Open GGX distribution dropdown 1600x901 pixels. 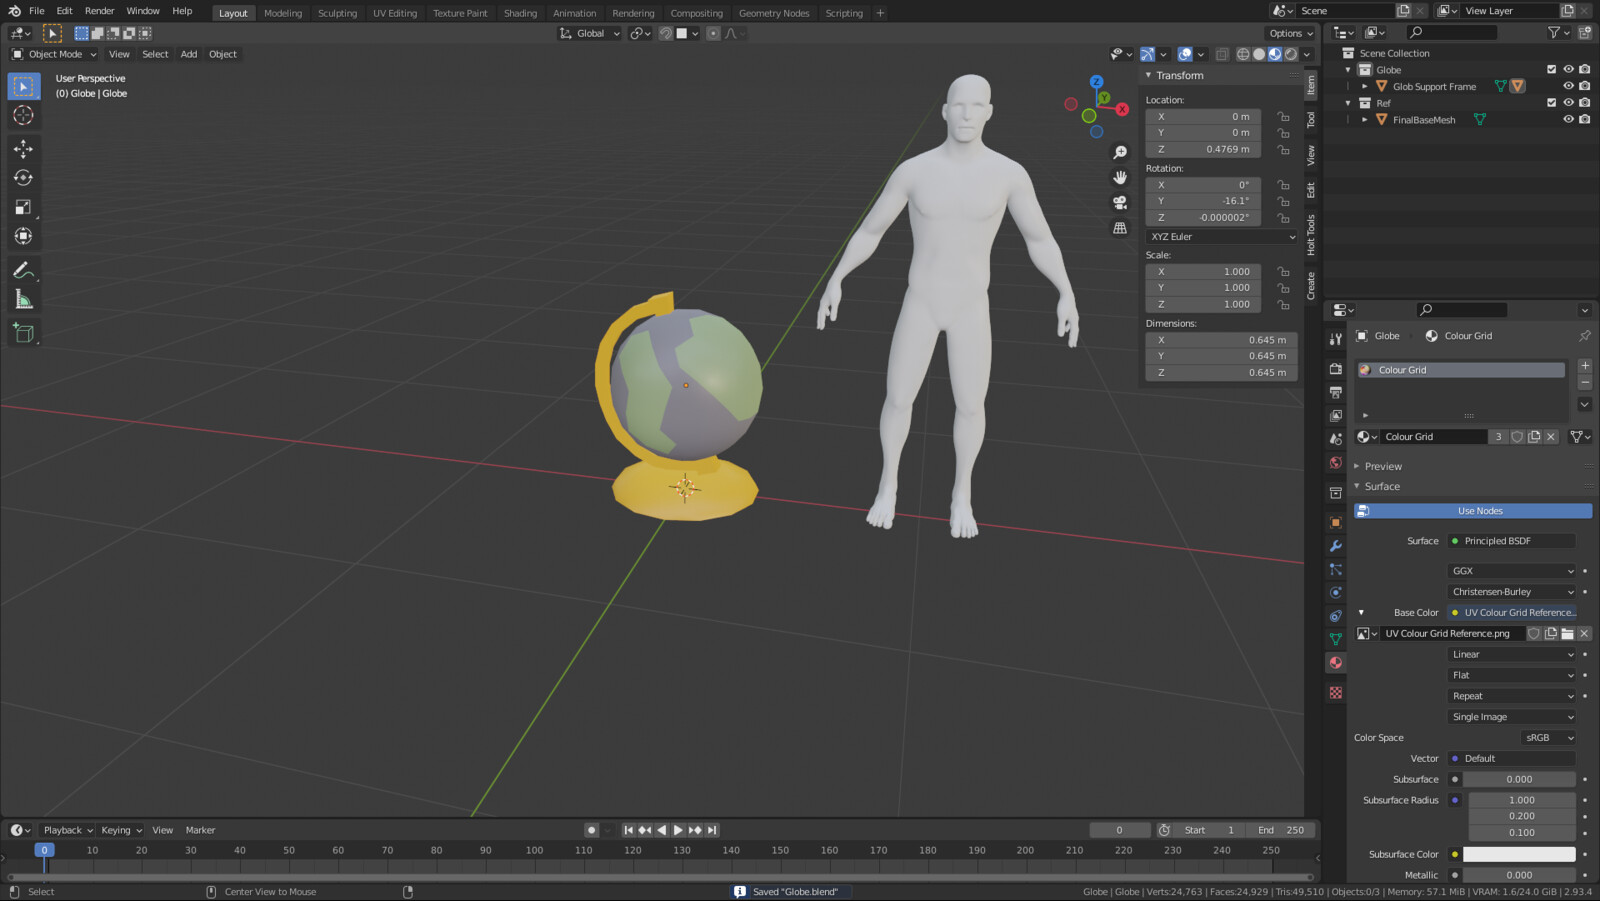click(x=1512, y=571)
